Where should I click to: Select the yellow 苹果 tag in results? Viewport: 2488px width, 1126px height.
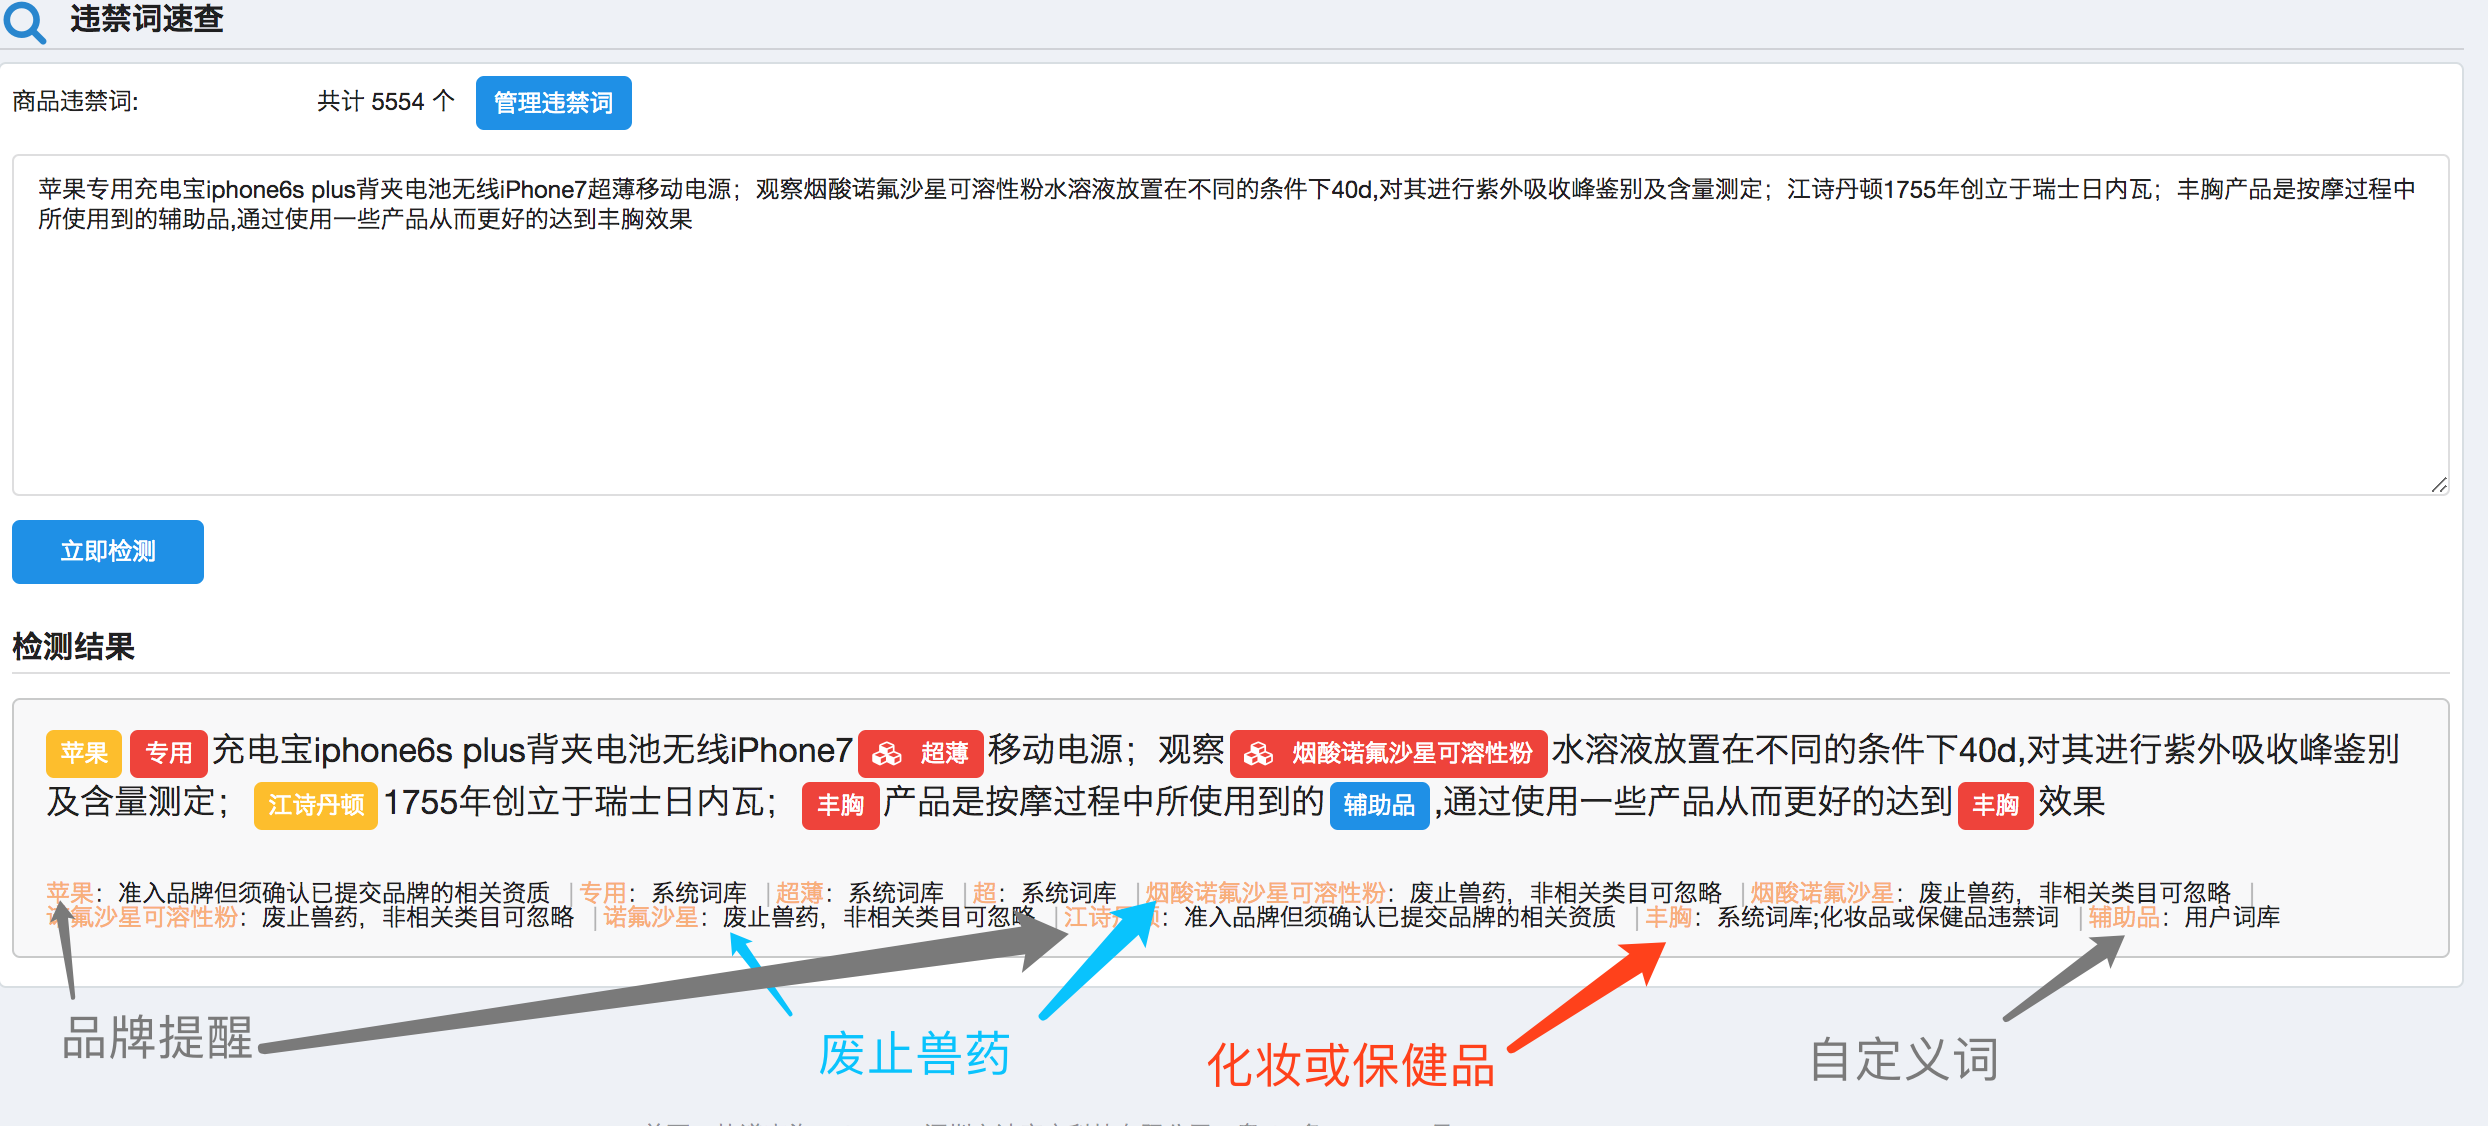click(84, 753)
